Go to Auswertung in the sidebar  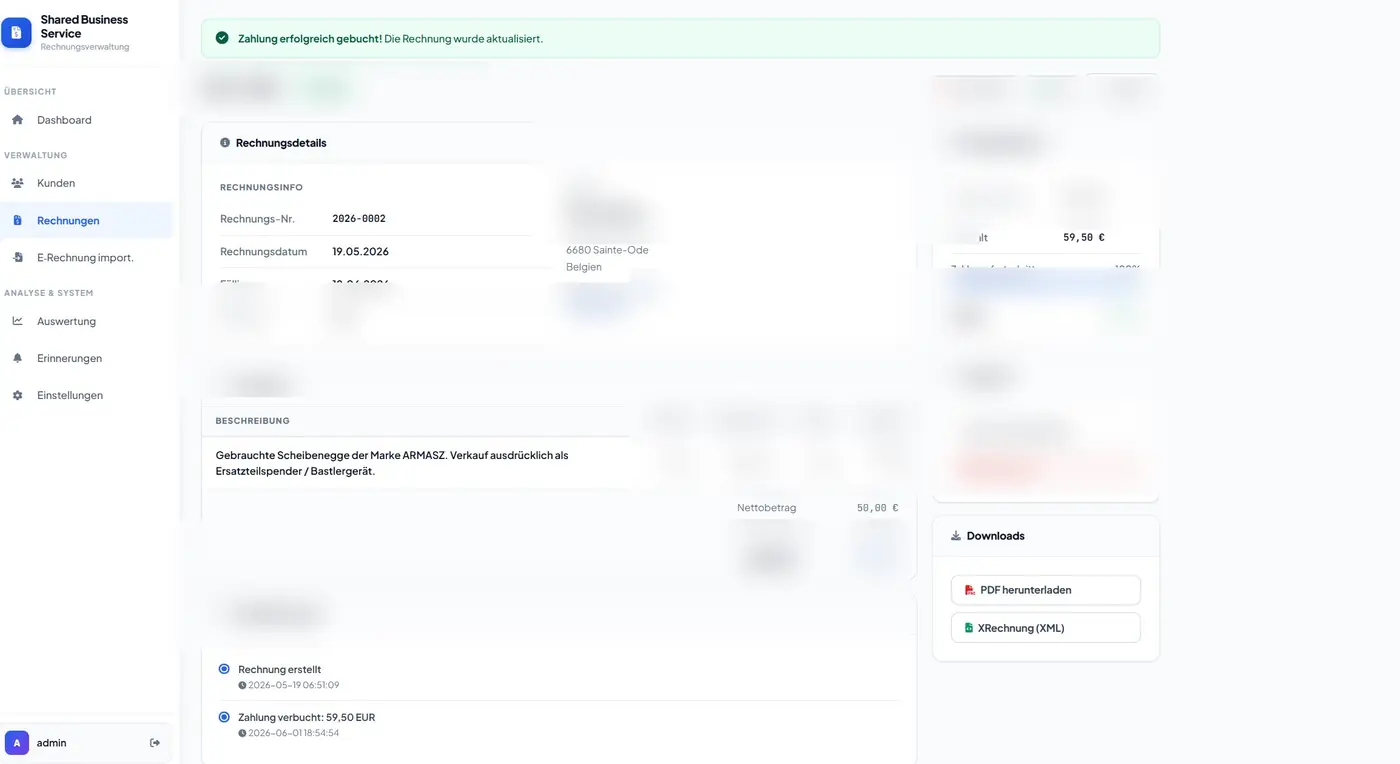pos(86,321)
